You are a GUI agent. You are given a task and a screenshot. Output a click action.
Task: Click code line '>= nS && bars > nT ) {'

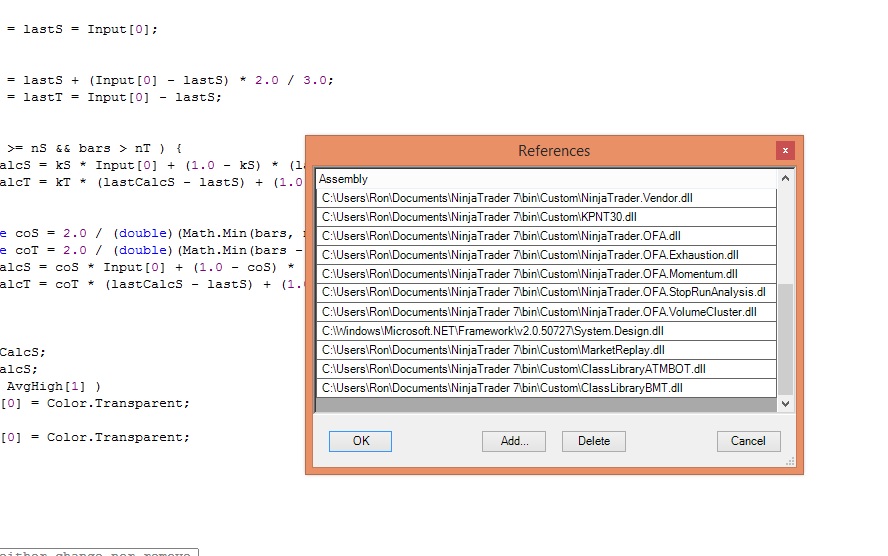click(94, 148)
